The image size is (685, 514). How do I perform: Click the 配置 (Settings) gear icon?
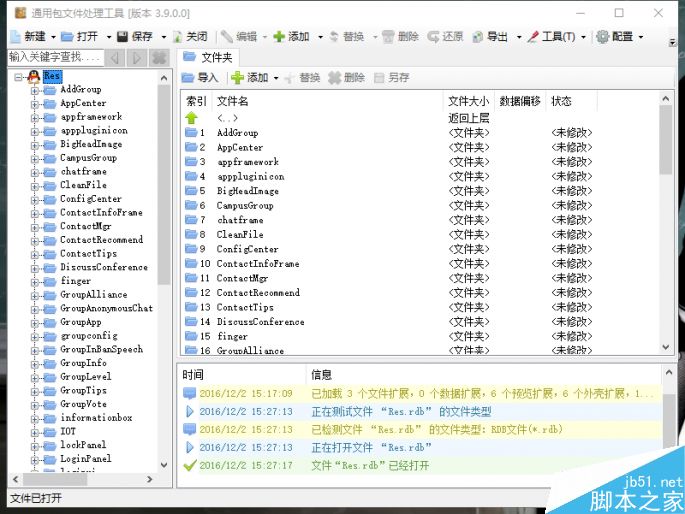click(603, 37)
